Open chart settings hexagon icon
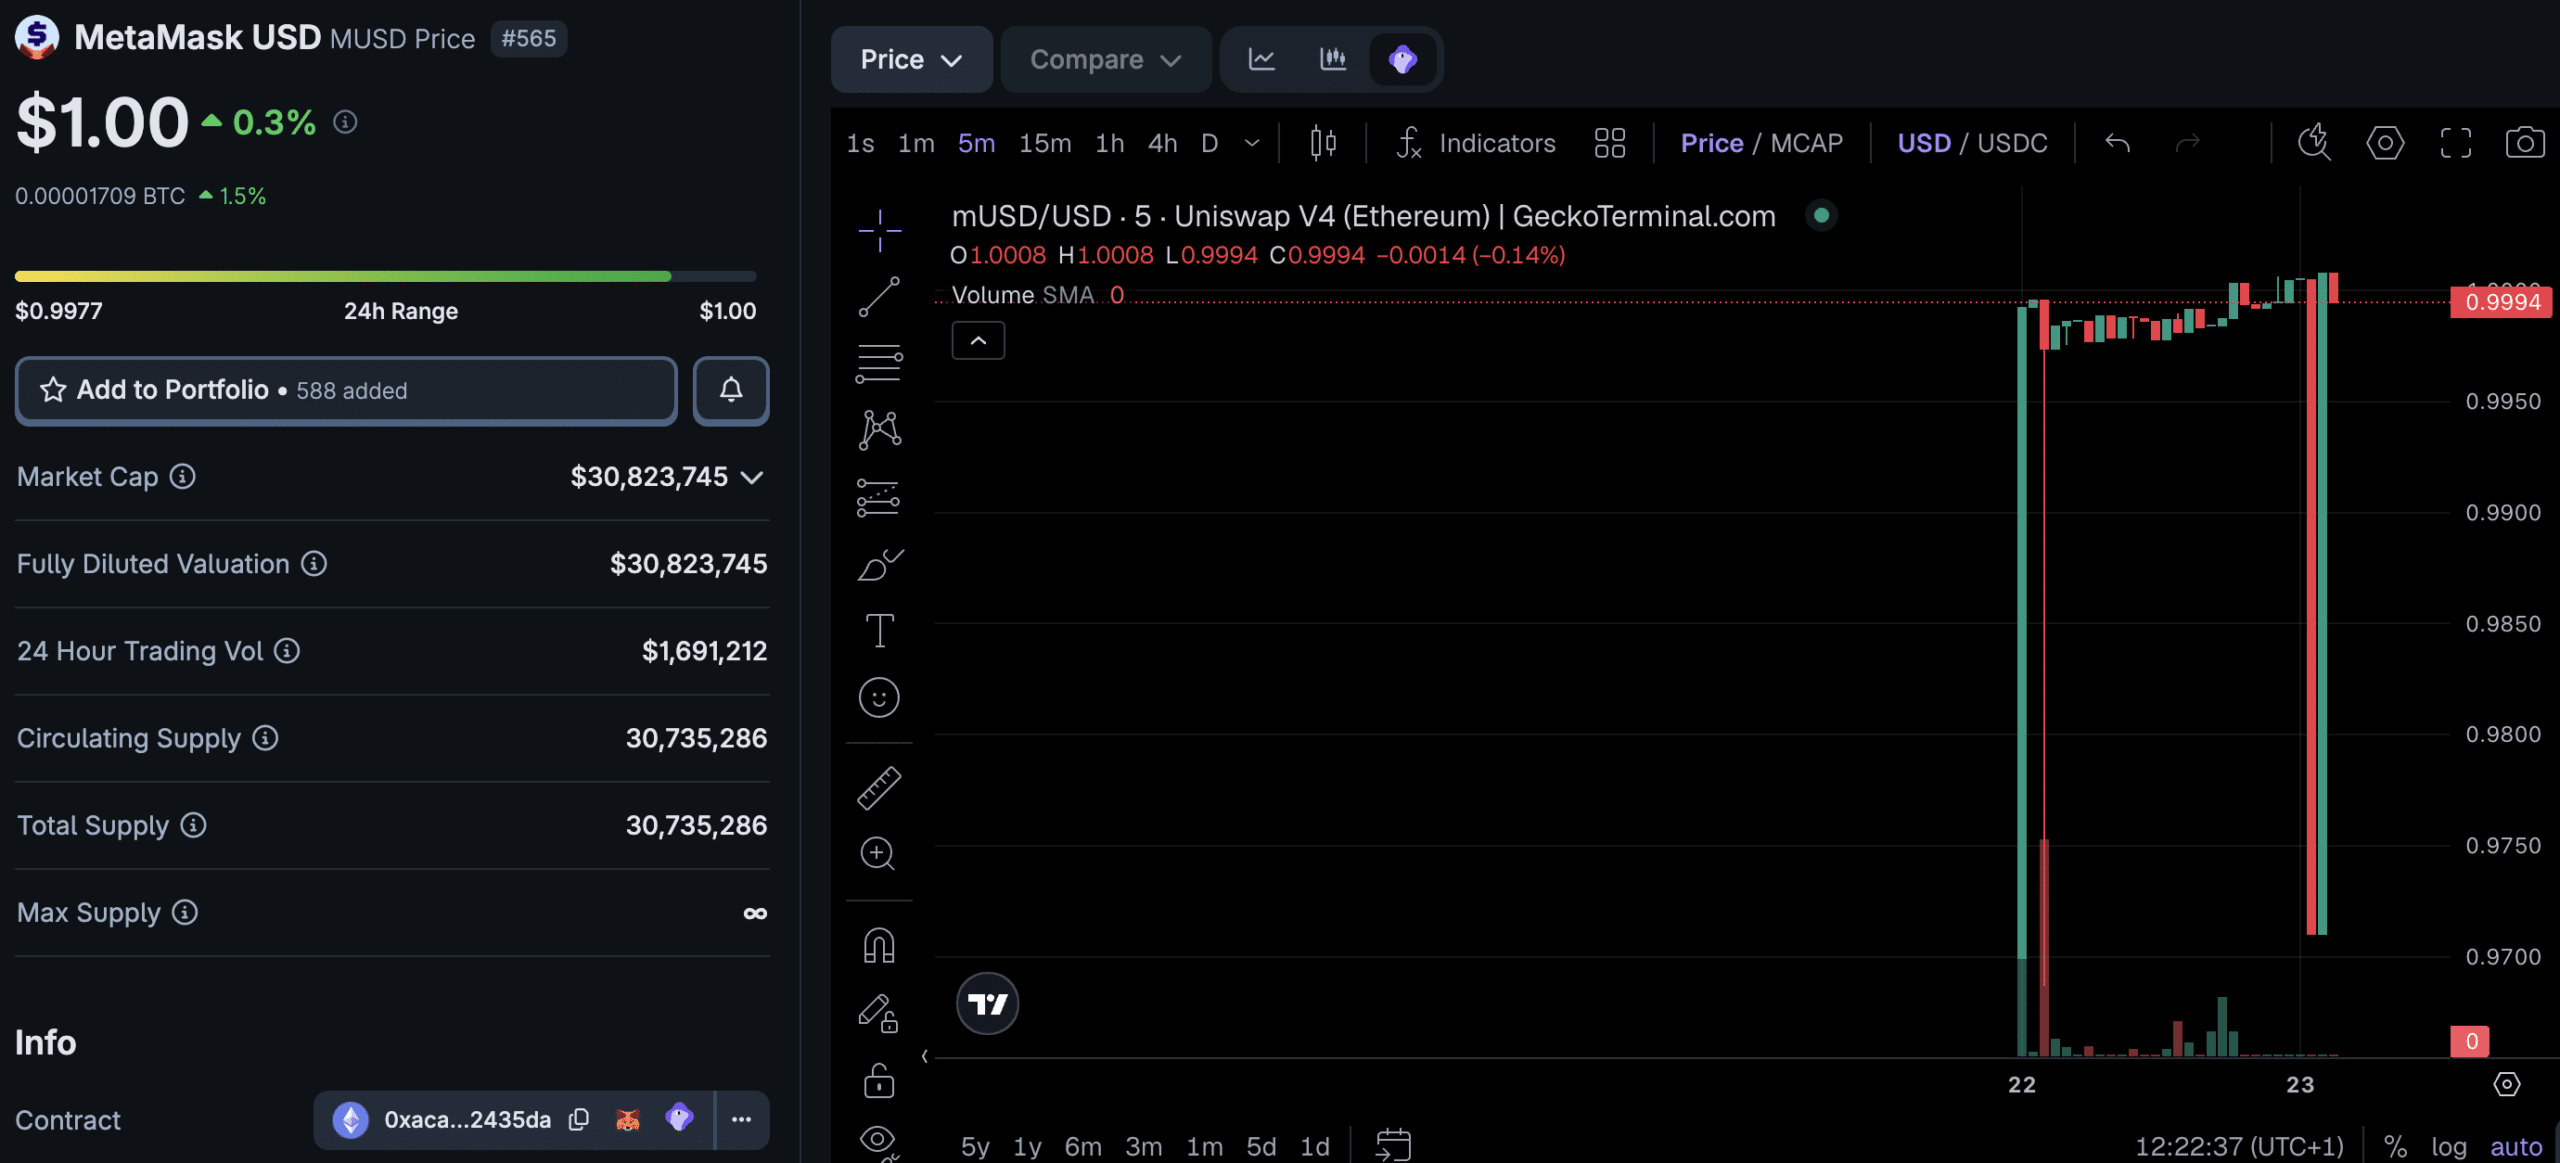The width and height of the screenshot is (2560, 1163). pyautogui.click(x=2385, y=143)
